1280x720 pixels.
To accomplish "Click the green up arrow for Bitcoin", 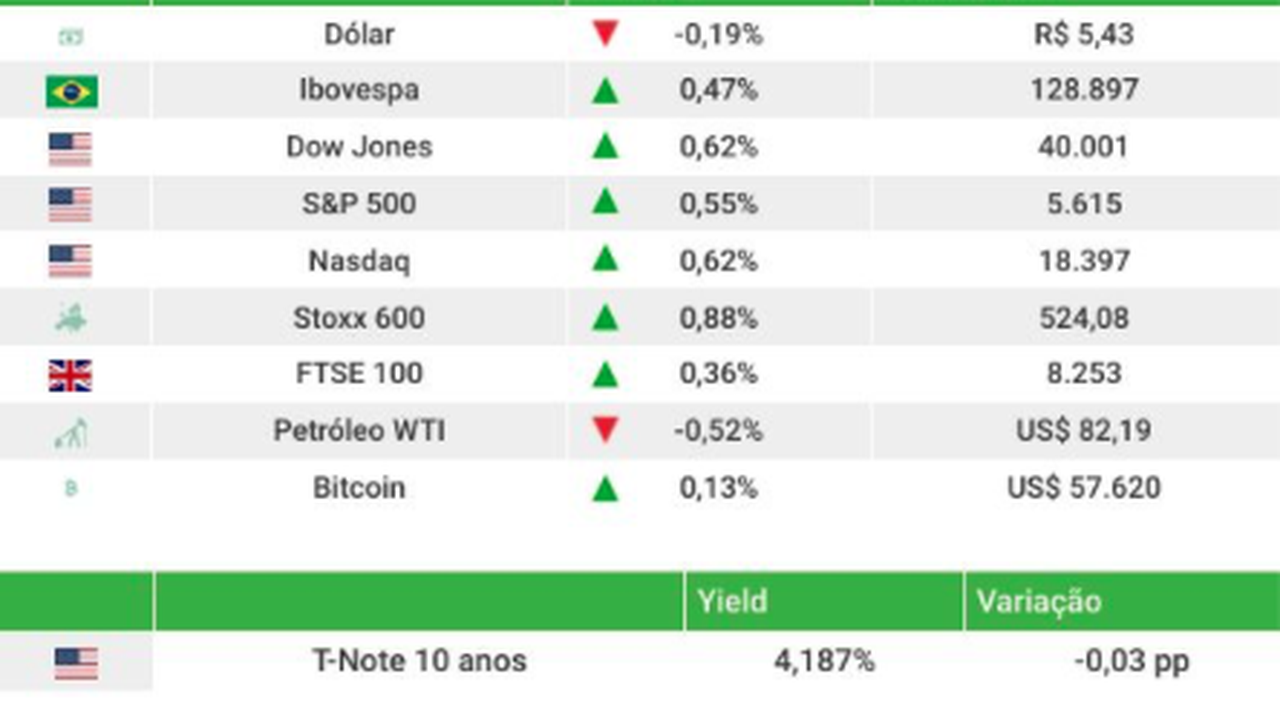I will coord(604,489).
